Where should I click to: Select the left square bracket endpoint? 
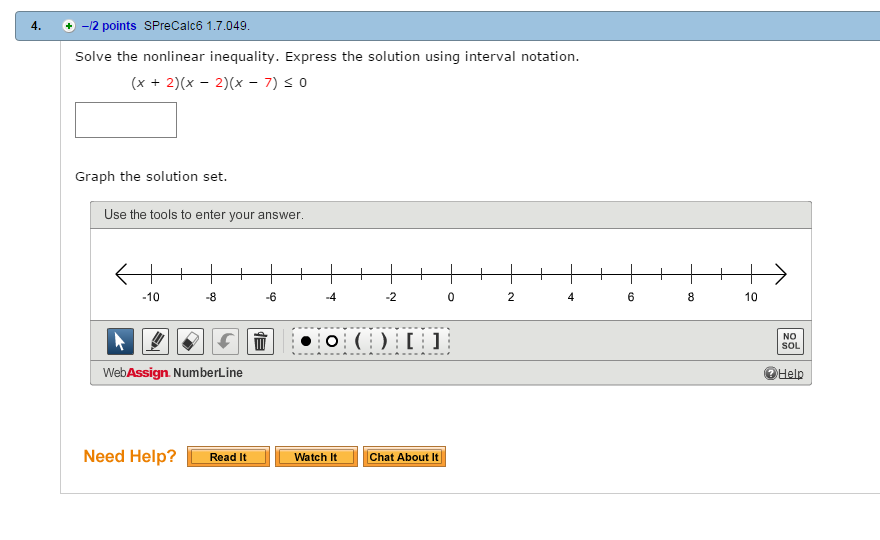coord(410,341)
